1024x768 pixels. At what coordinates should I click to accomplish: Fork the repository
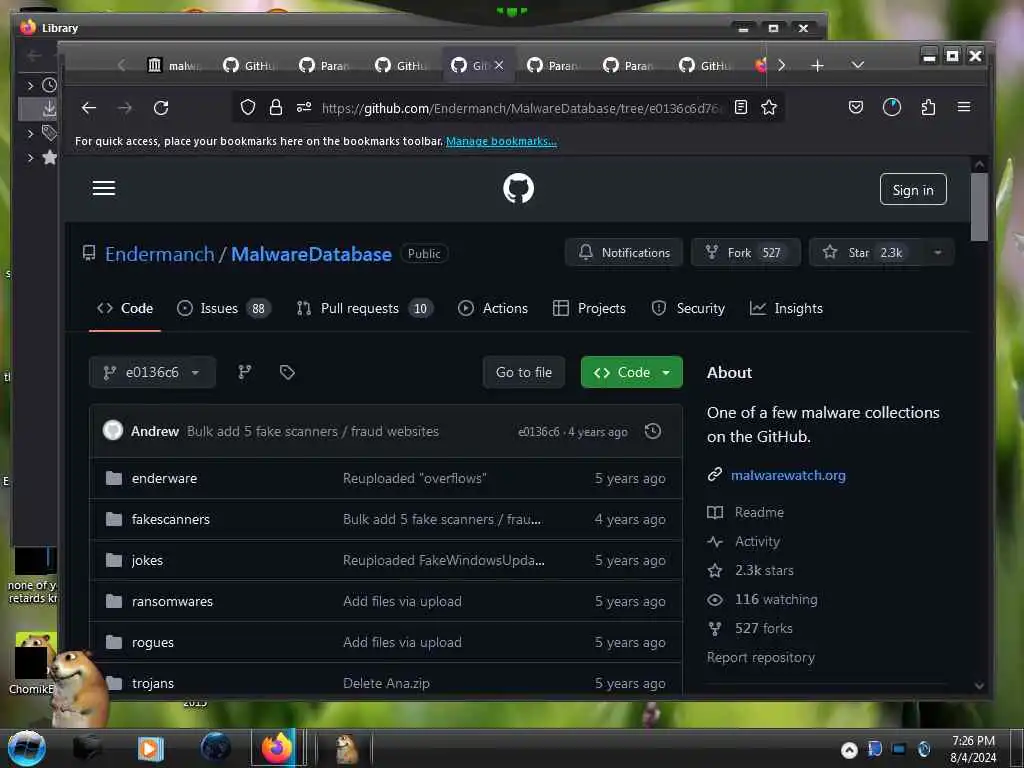(x=746, y=253)
